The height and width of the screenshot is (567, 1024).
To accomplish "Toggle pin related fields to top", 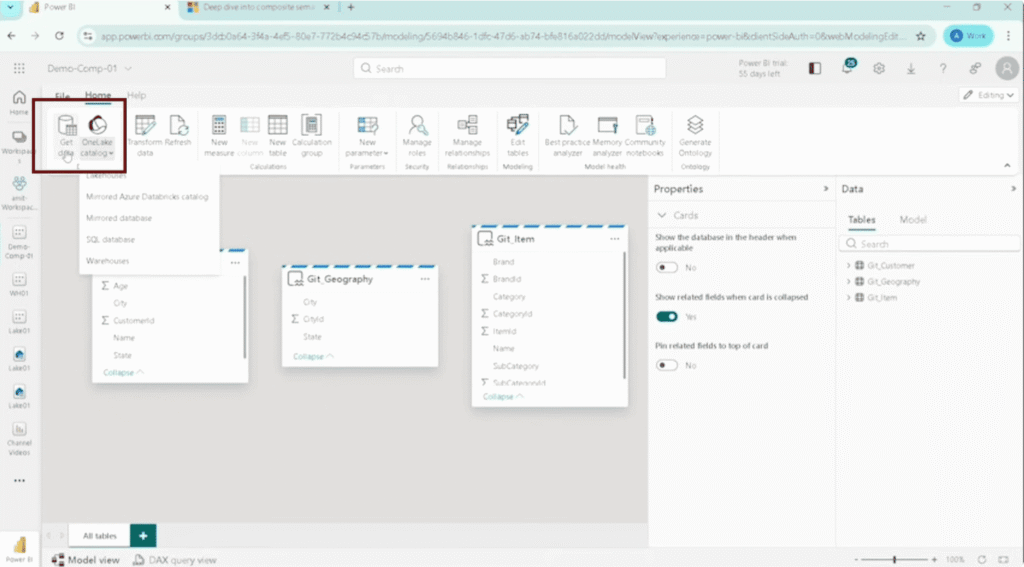I will [x=667, y=365].
